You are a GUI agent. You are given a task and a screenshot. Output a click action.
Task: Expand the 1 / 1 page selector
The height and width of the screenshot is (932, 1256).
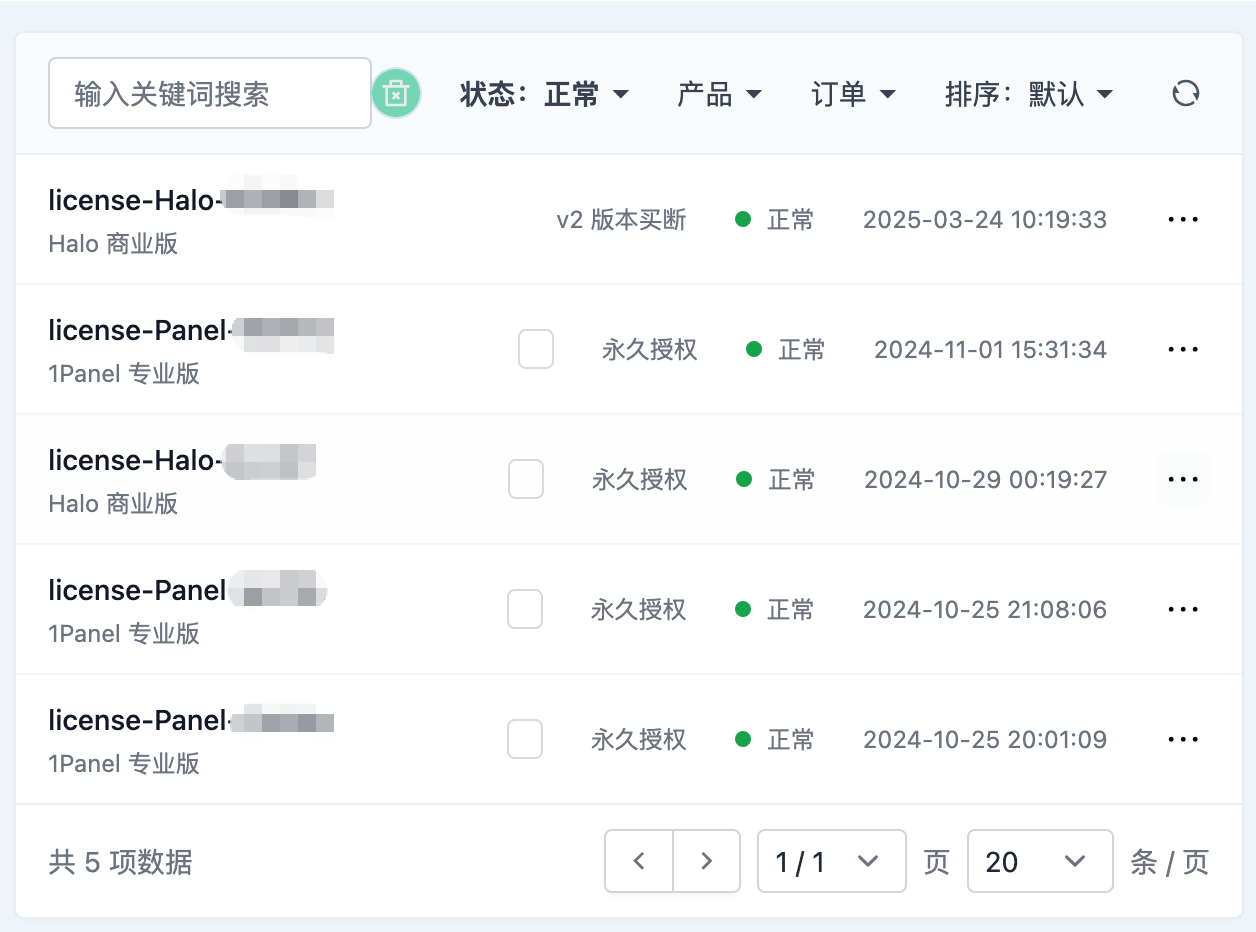[x=832, y=861]
